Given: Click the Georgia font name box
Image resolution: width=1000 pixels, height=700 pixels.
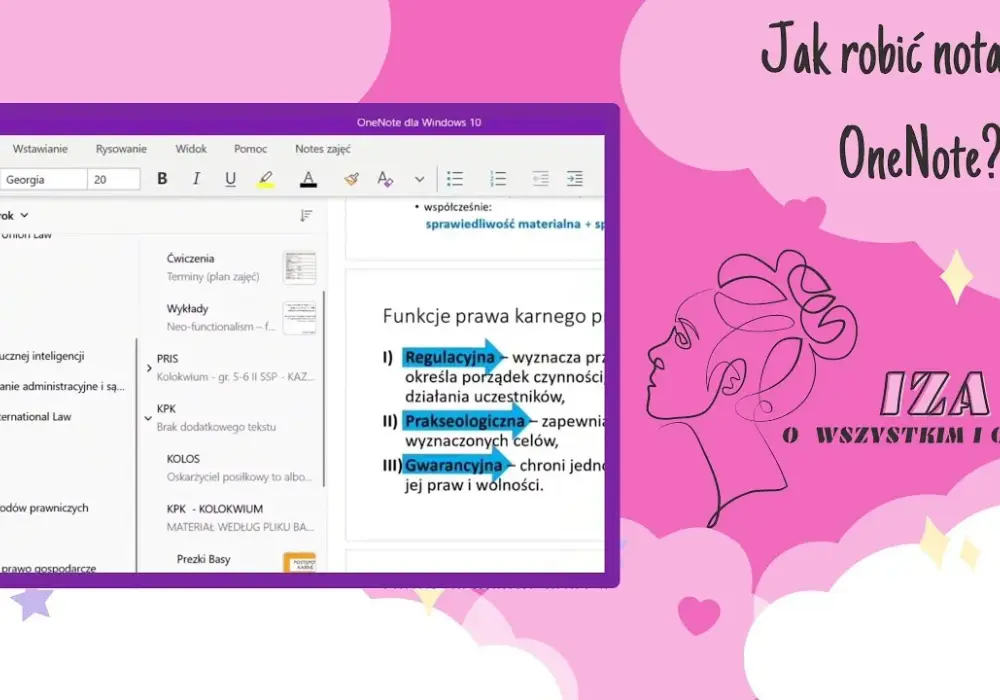Looking at the screenshot, I should (x=43, y=180).
